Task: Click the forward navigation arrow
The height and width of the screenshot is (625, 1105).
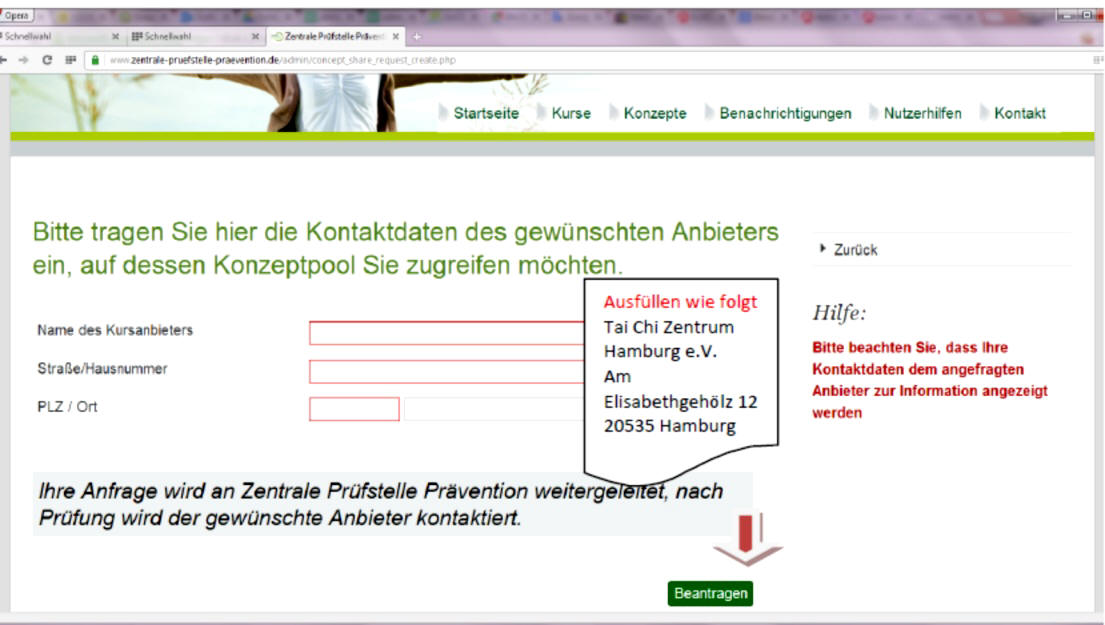Action: [25, 61]
